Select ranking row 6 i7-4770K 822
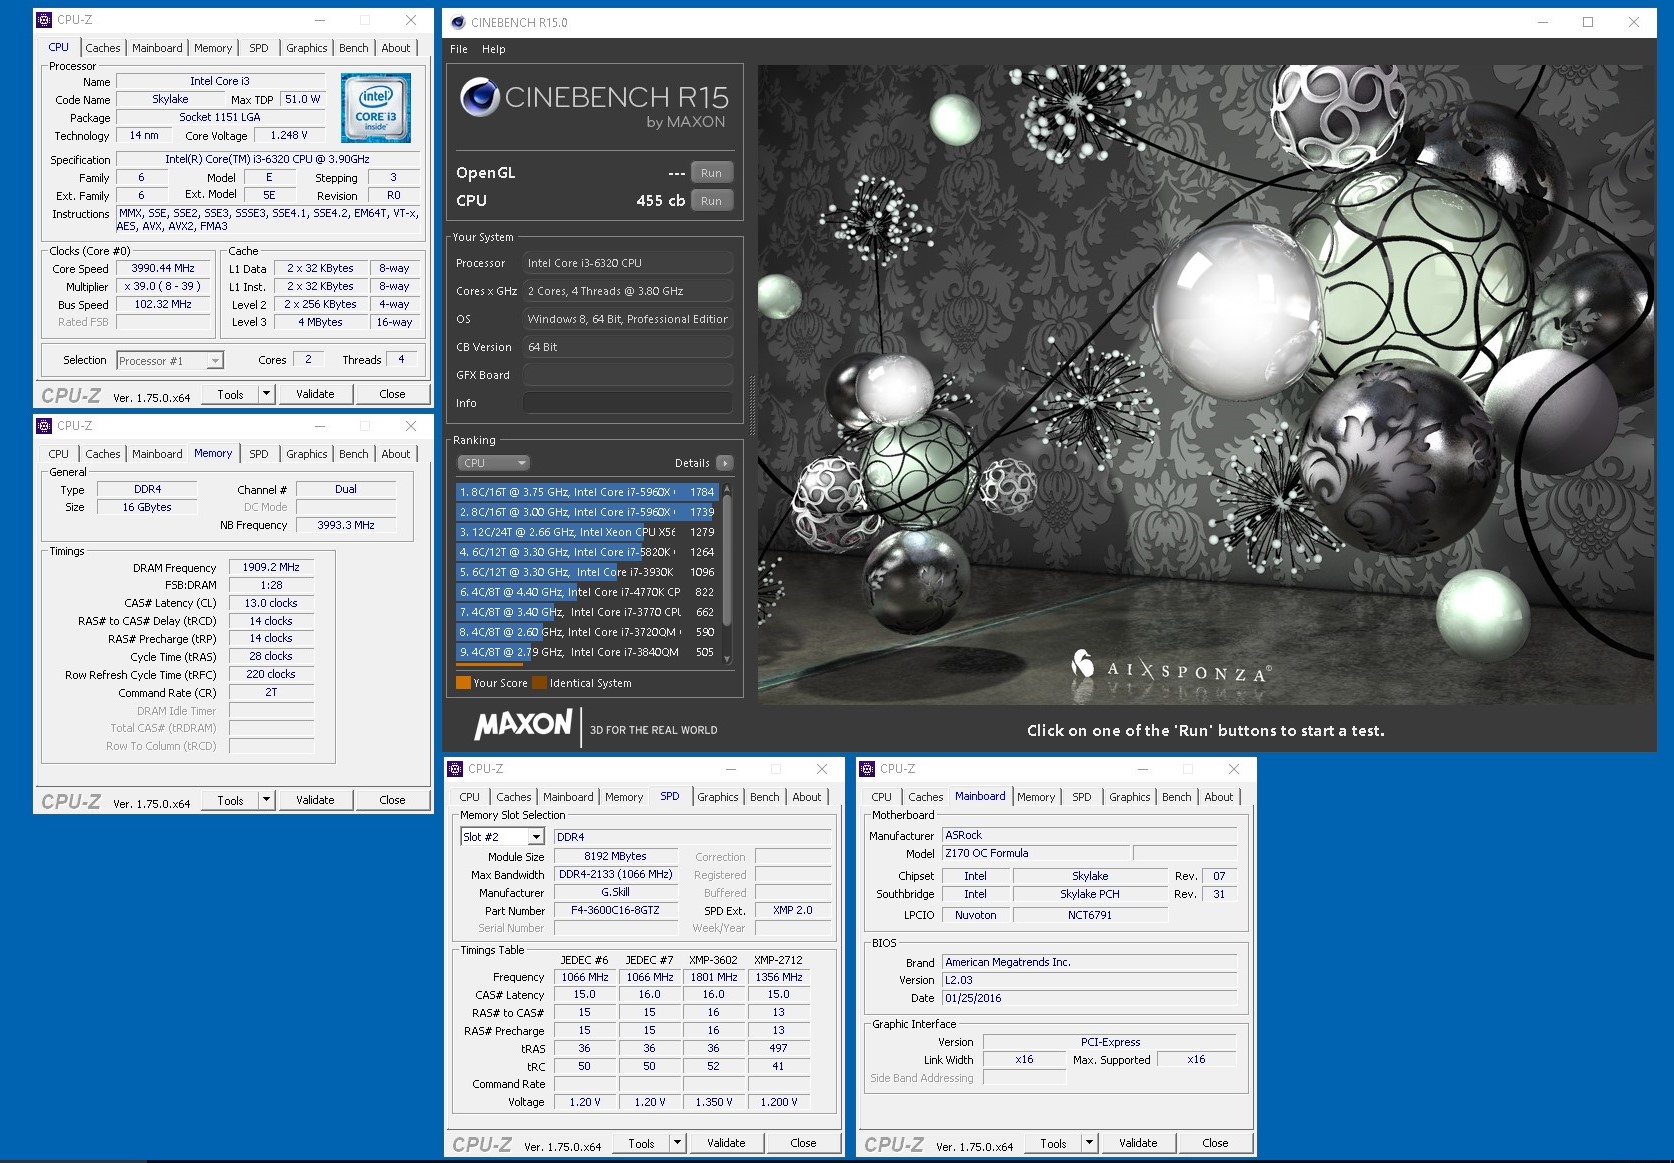The image size is (1674, 1163). [587, 592]
